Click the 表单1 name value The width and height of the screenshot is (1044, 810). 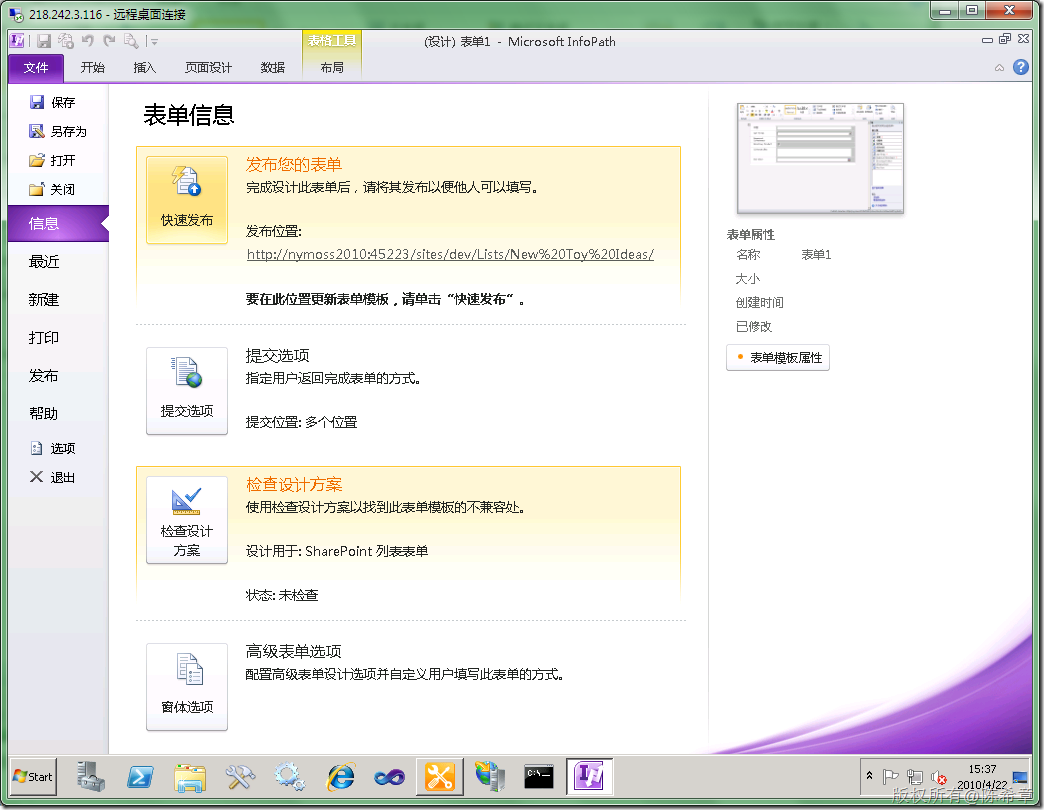(x=816, y=255)
